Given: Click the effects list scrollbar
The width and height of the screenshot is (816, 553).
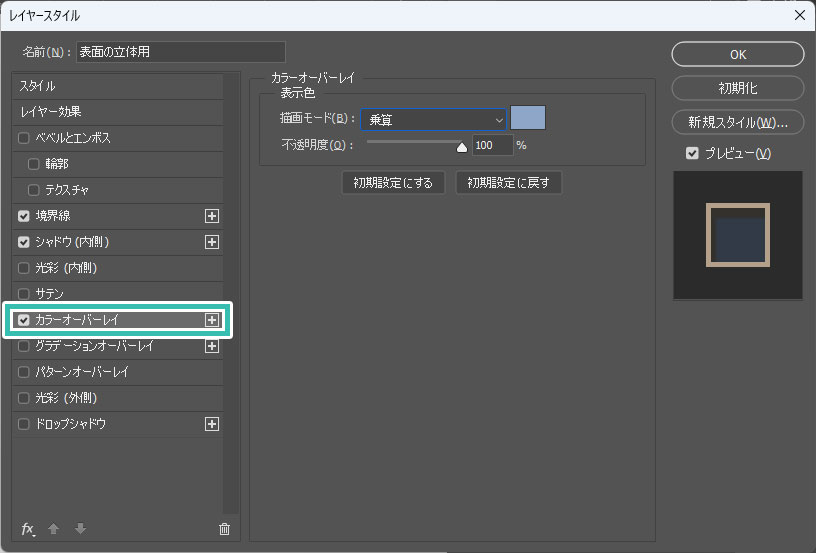Looking at the screenshot, I should tap(231, 294).
